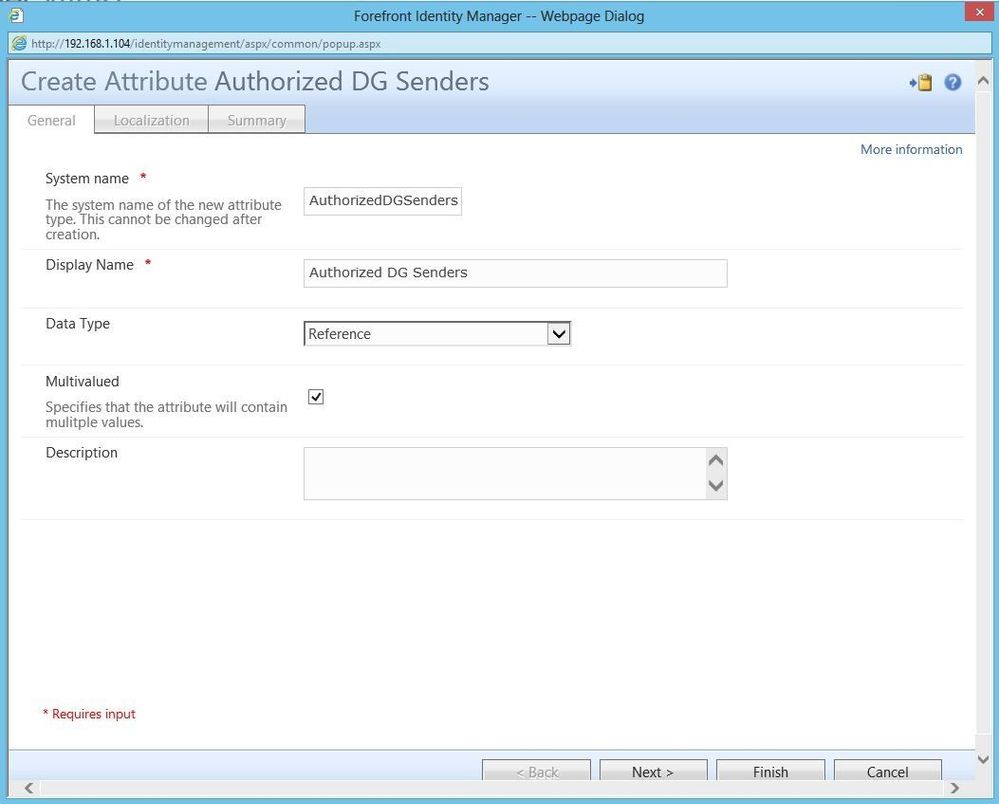This screenshot has height=804, width=999.
Task: Close the Webpage Dialog window
Action: pyautogui.click(x=980, y=12)
